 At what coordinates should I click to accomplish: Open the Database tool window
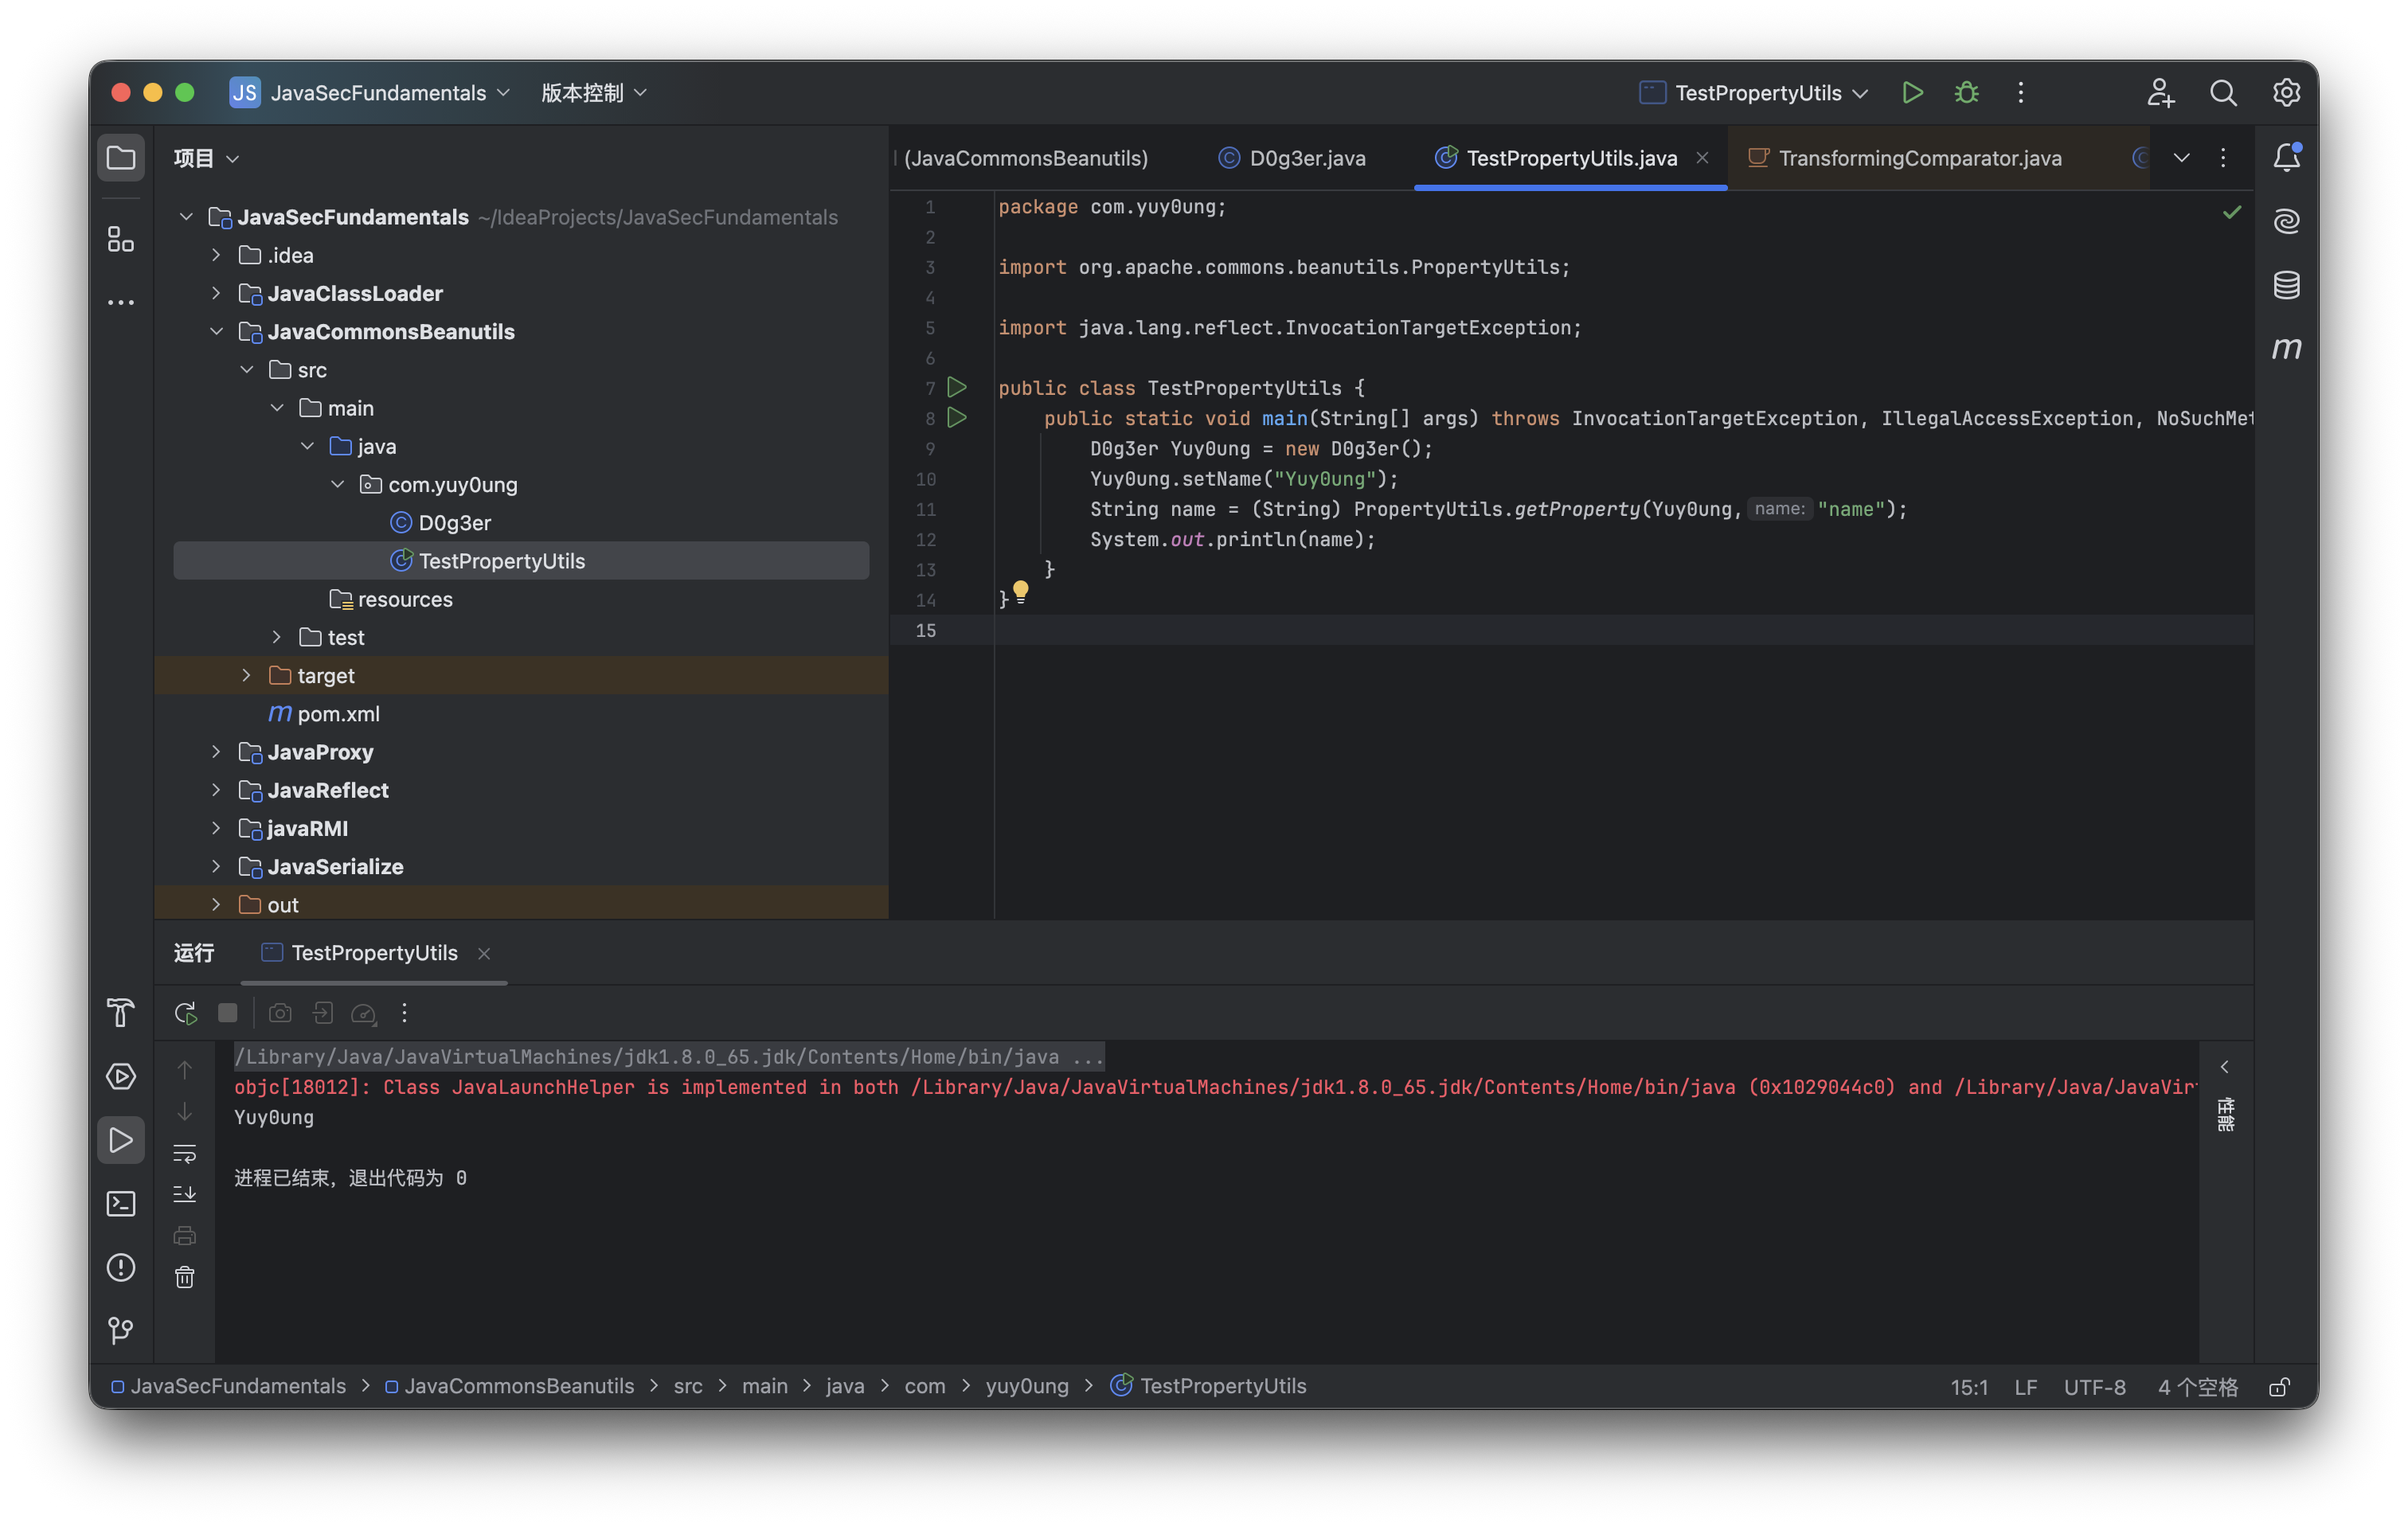coord(2286,285)
